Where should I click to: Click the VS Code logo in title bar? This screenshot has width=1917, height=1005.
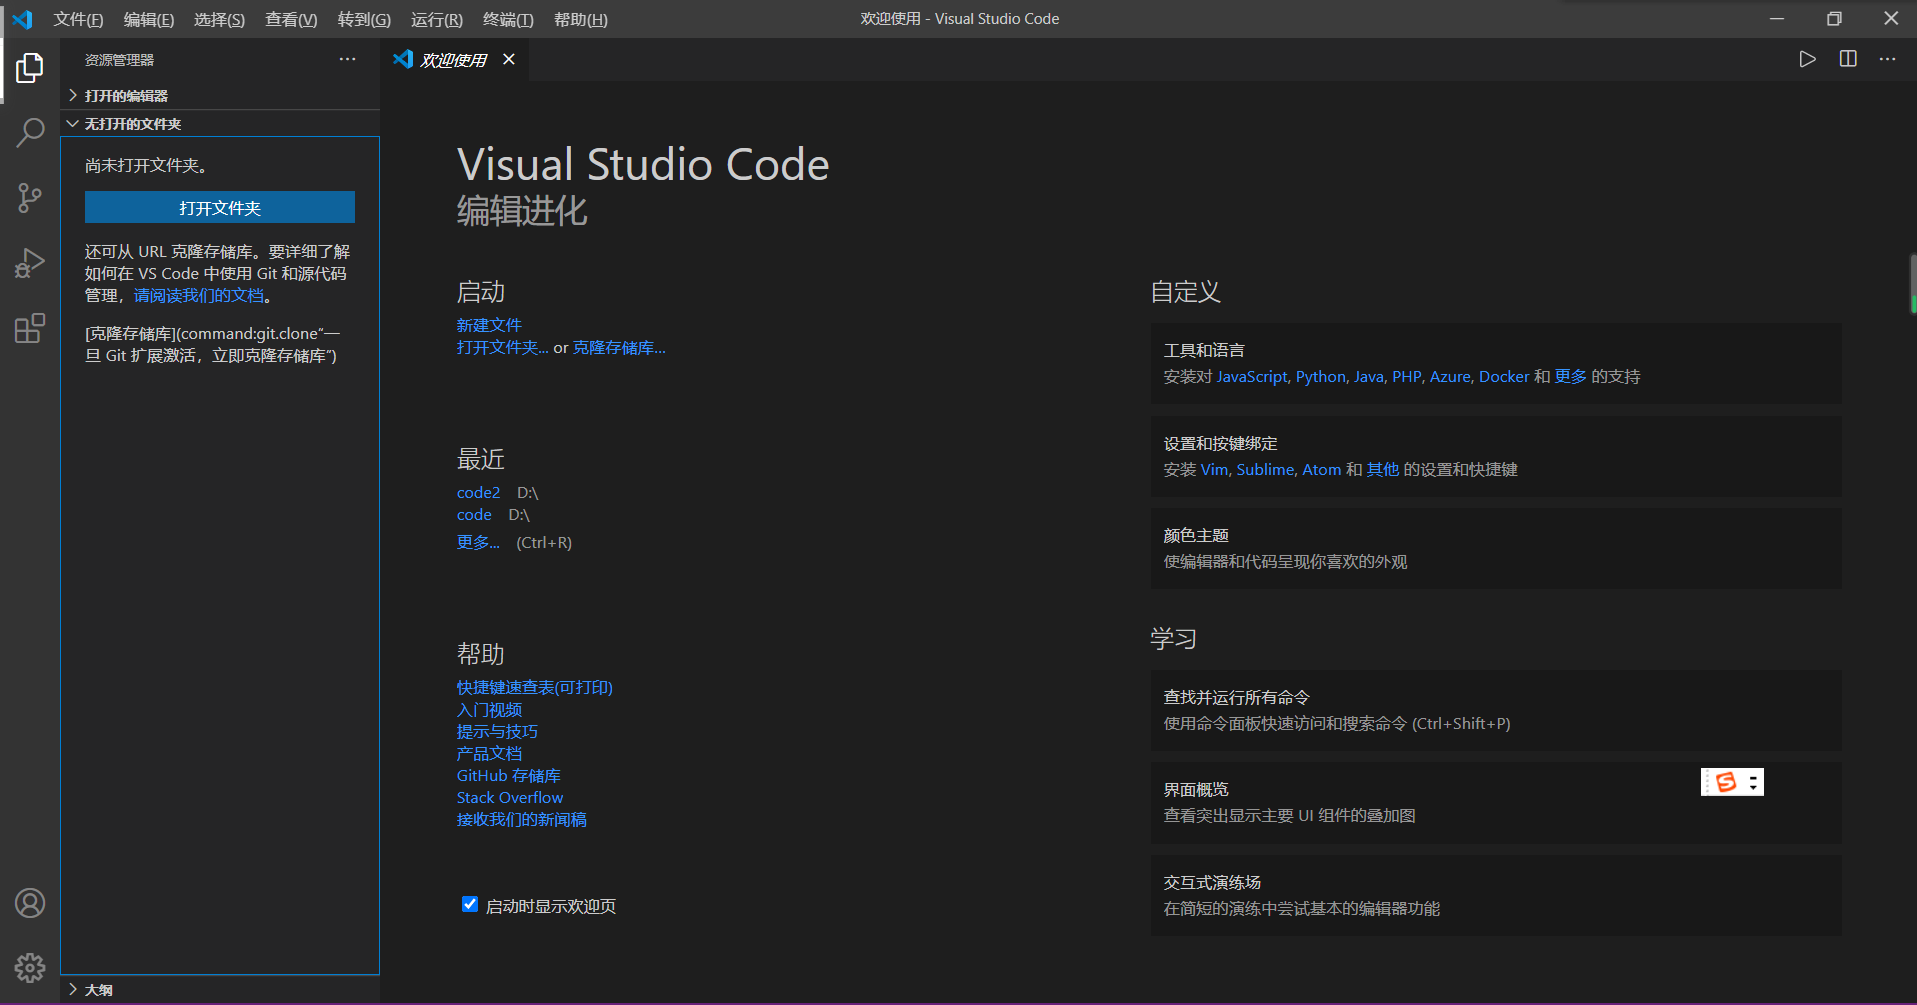click(x=22, y=19)
